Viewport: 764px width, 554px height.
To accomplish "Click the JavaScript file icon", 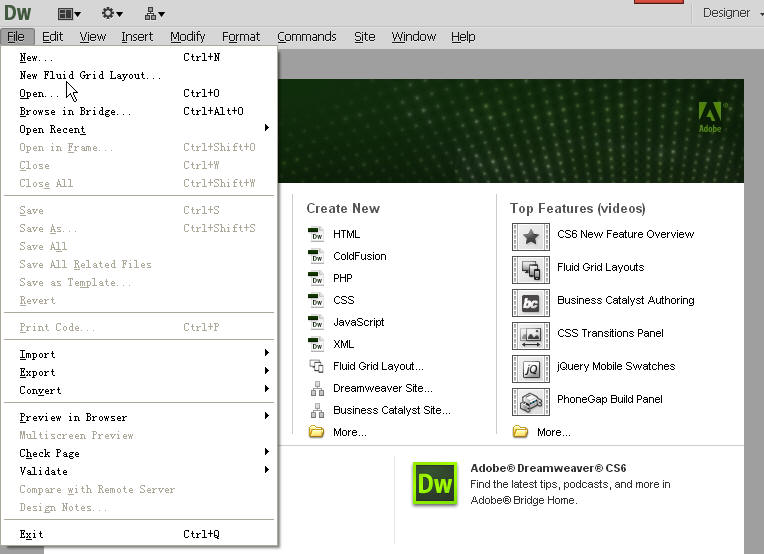I will tap(316, 322).
